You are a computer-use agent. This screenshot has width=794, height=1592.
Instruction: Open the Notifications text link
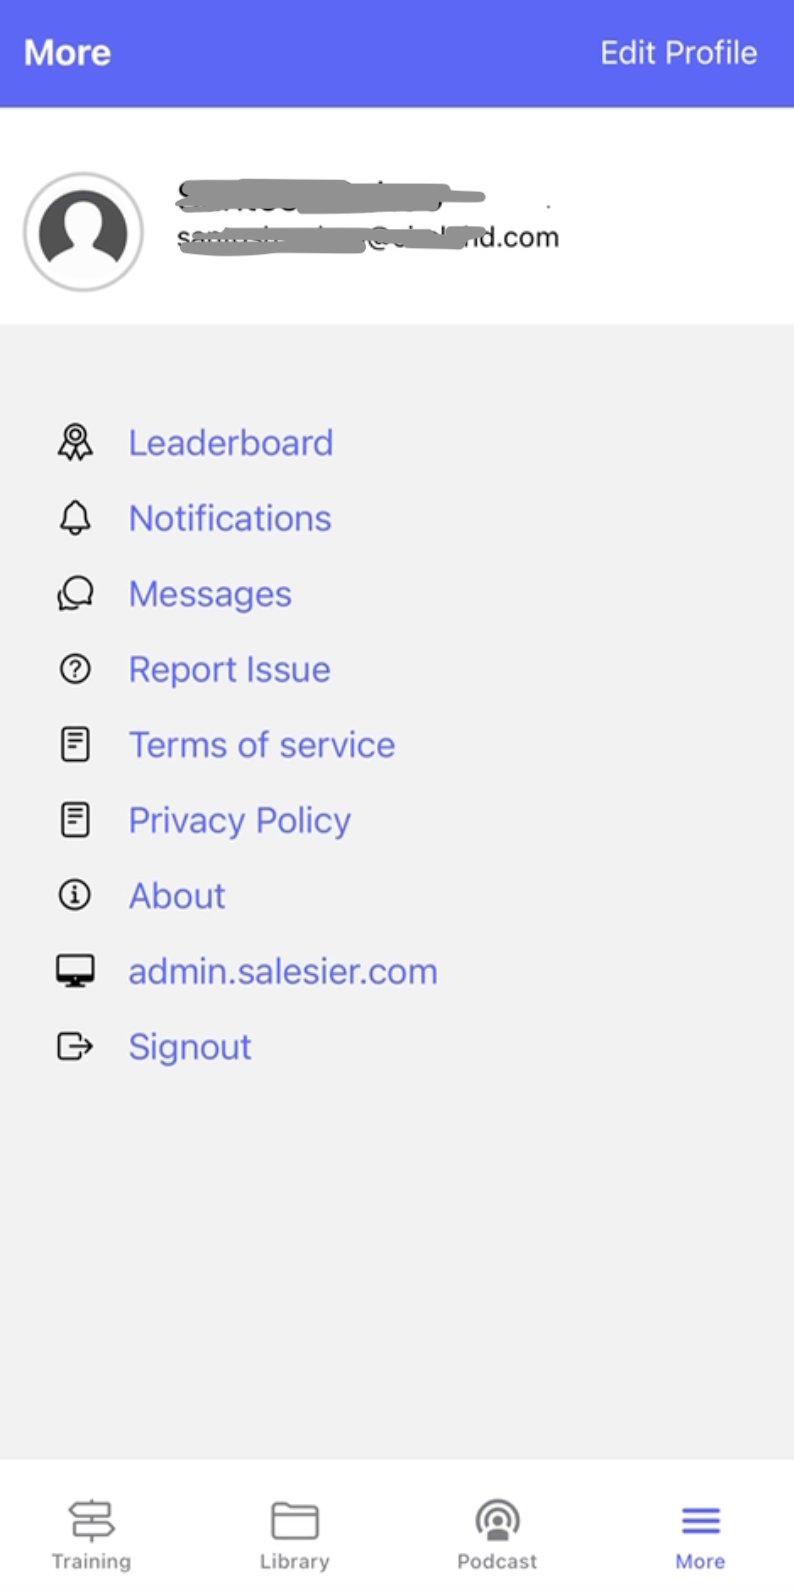(x=230, y=518)
